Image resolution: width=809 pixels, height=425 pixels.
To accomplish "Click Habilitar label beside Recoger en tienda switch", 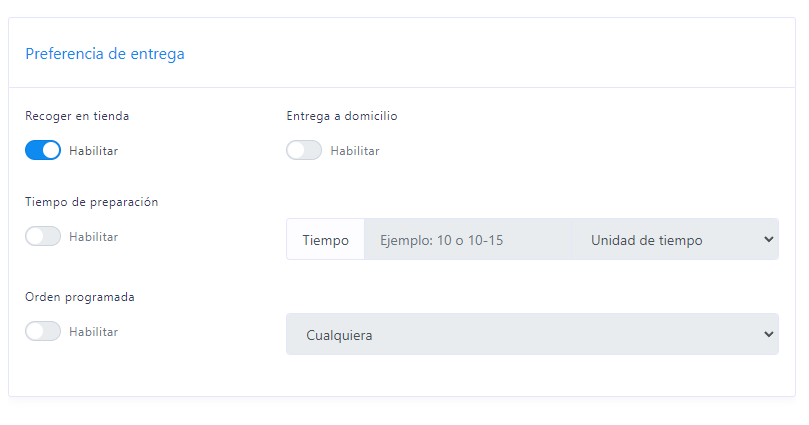I will 93,151.
